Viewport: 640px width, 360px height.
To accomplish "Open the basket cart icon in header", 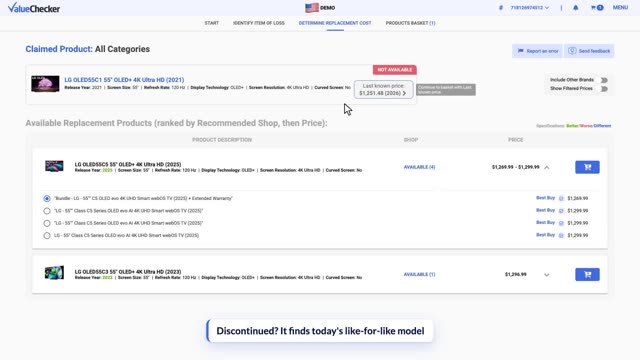I will 597,7.
